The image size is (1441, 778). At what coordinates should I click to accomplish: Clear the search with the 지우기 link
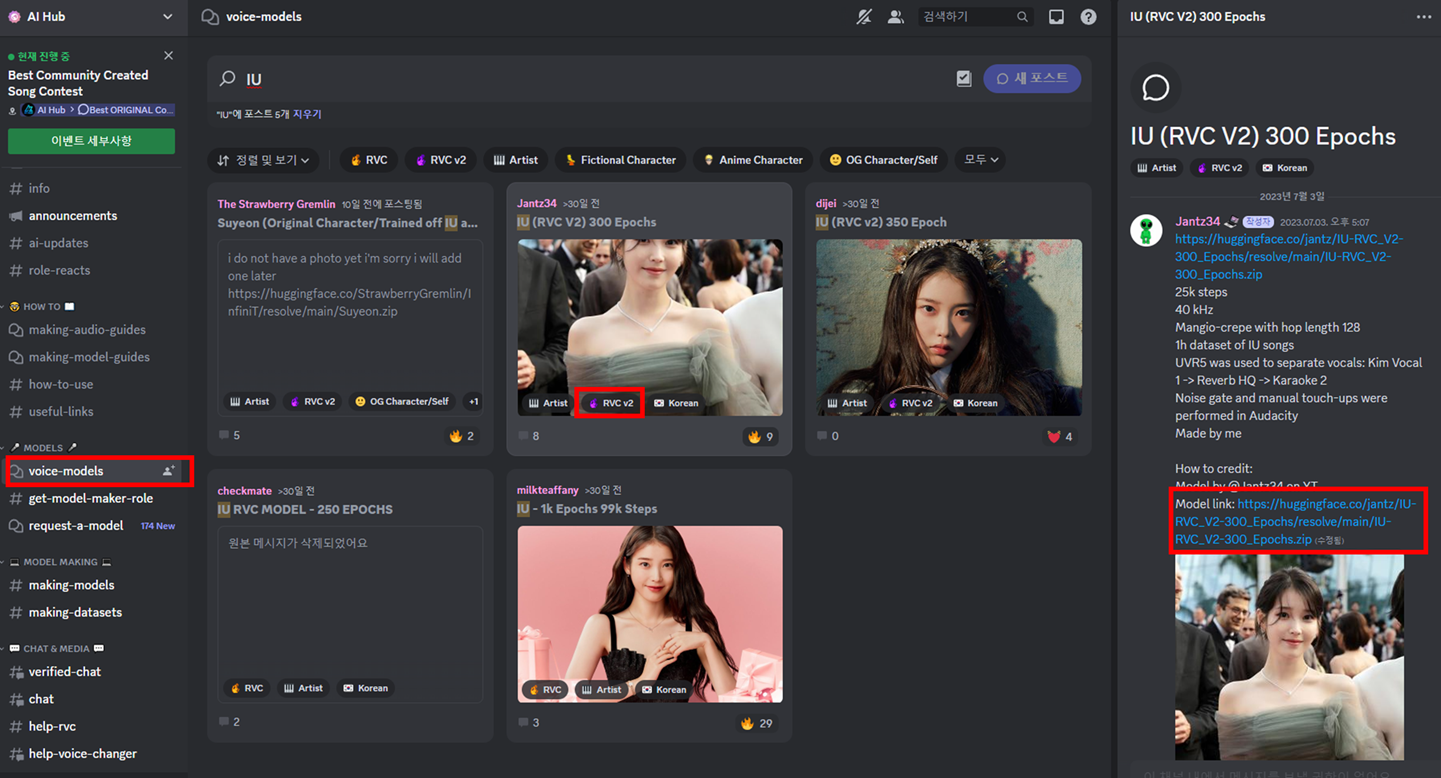(307, 115)
